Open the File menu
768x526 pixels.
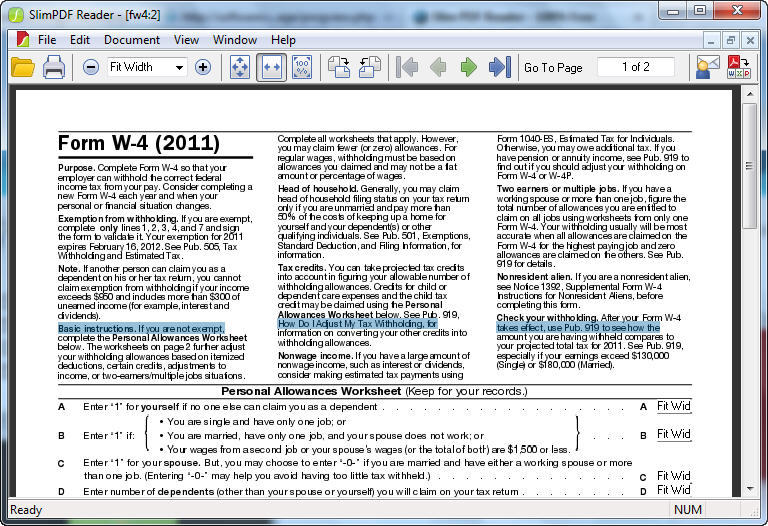pyautogui.click(x=47, y=40)
